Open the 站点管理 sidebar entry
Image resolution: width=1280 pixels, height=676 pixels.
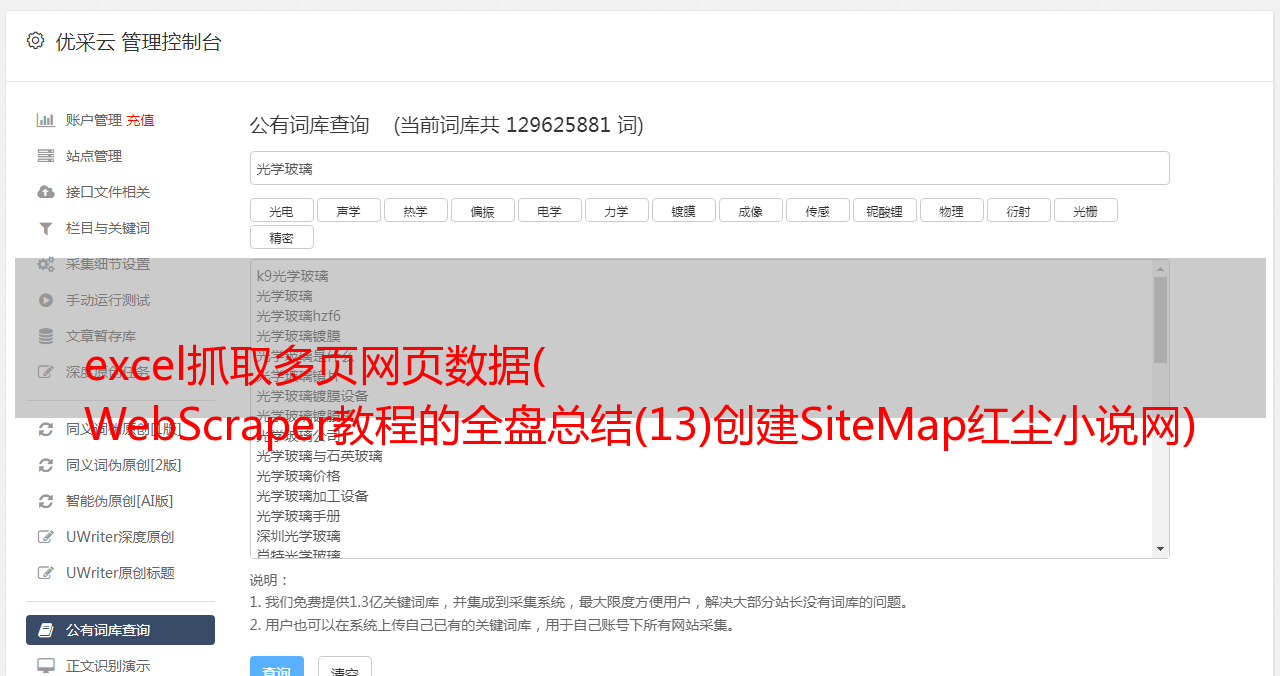[x=94, y=156]
